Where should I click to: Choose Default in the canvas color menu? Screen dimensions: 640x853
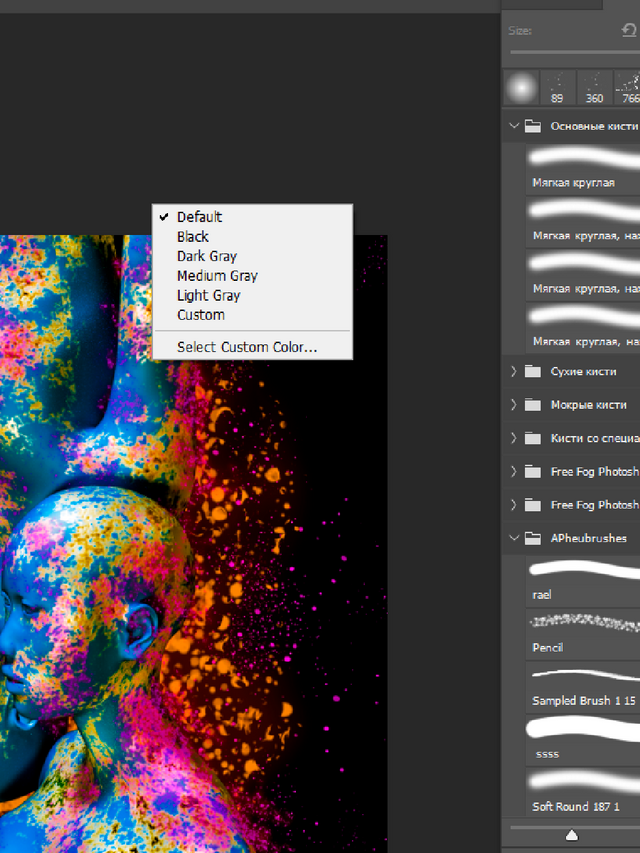click(x=252, y=217)
